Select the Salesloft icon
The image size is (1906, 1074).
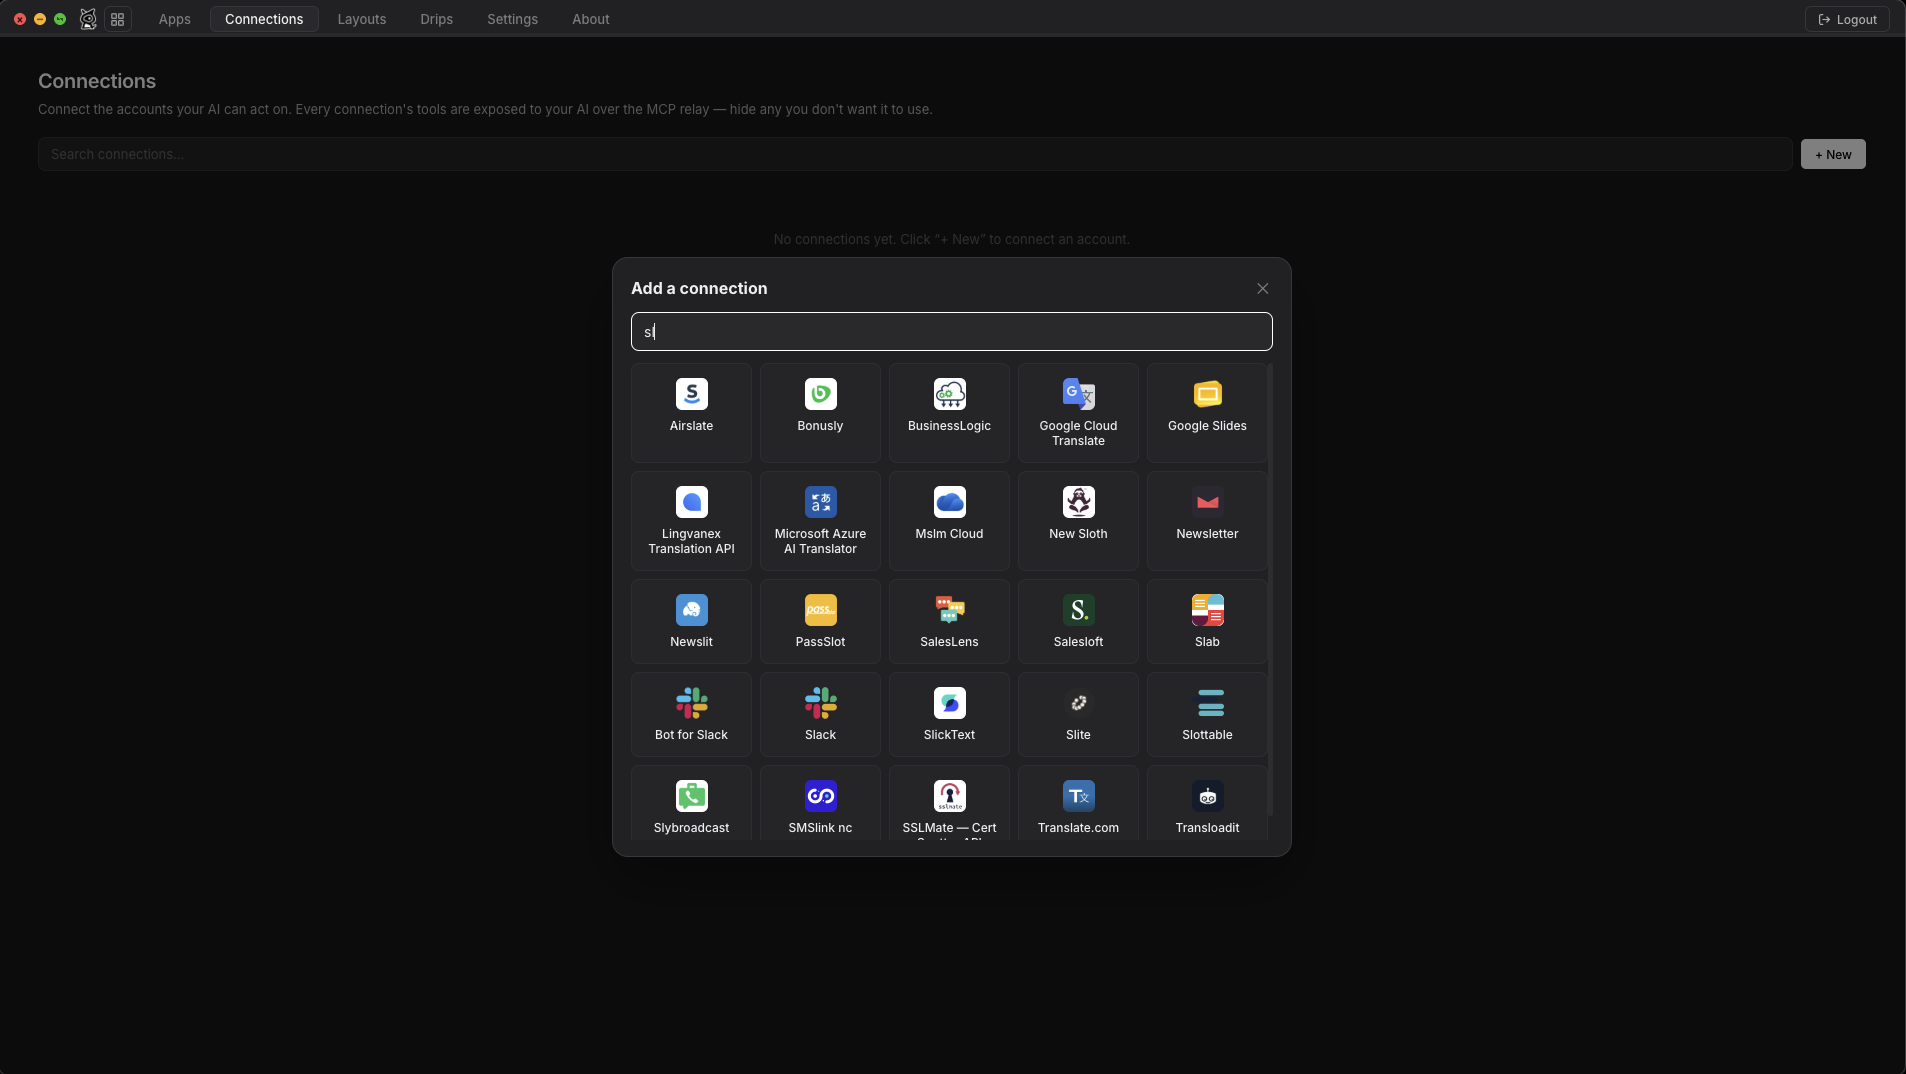click(1078, 610)
